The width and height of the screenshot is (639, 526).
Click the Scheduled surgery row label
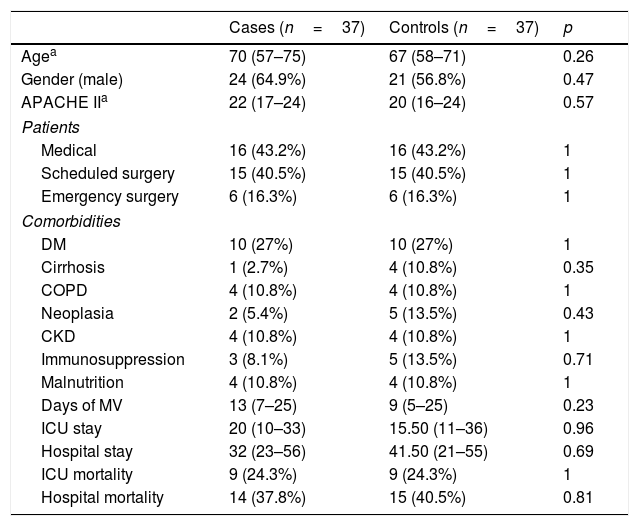108,174
